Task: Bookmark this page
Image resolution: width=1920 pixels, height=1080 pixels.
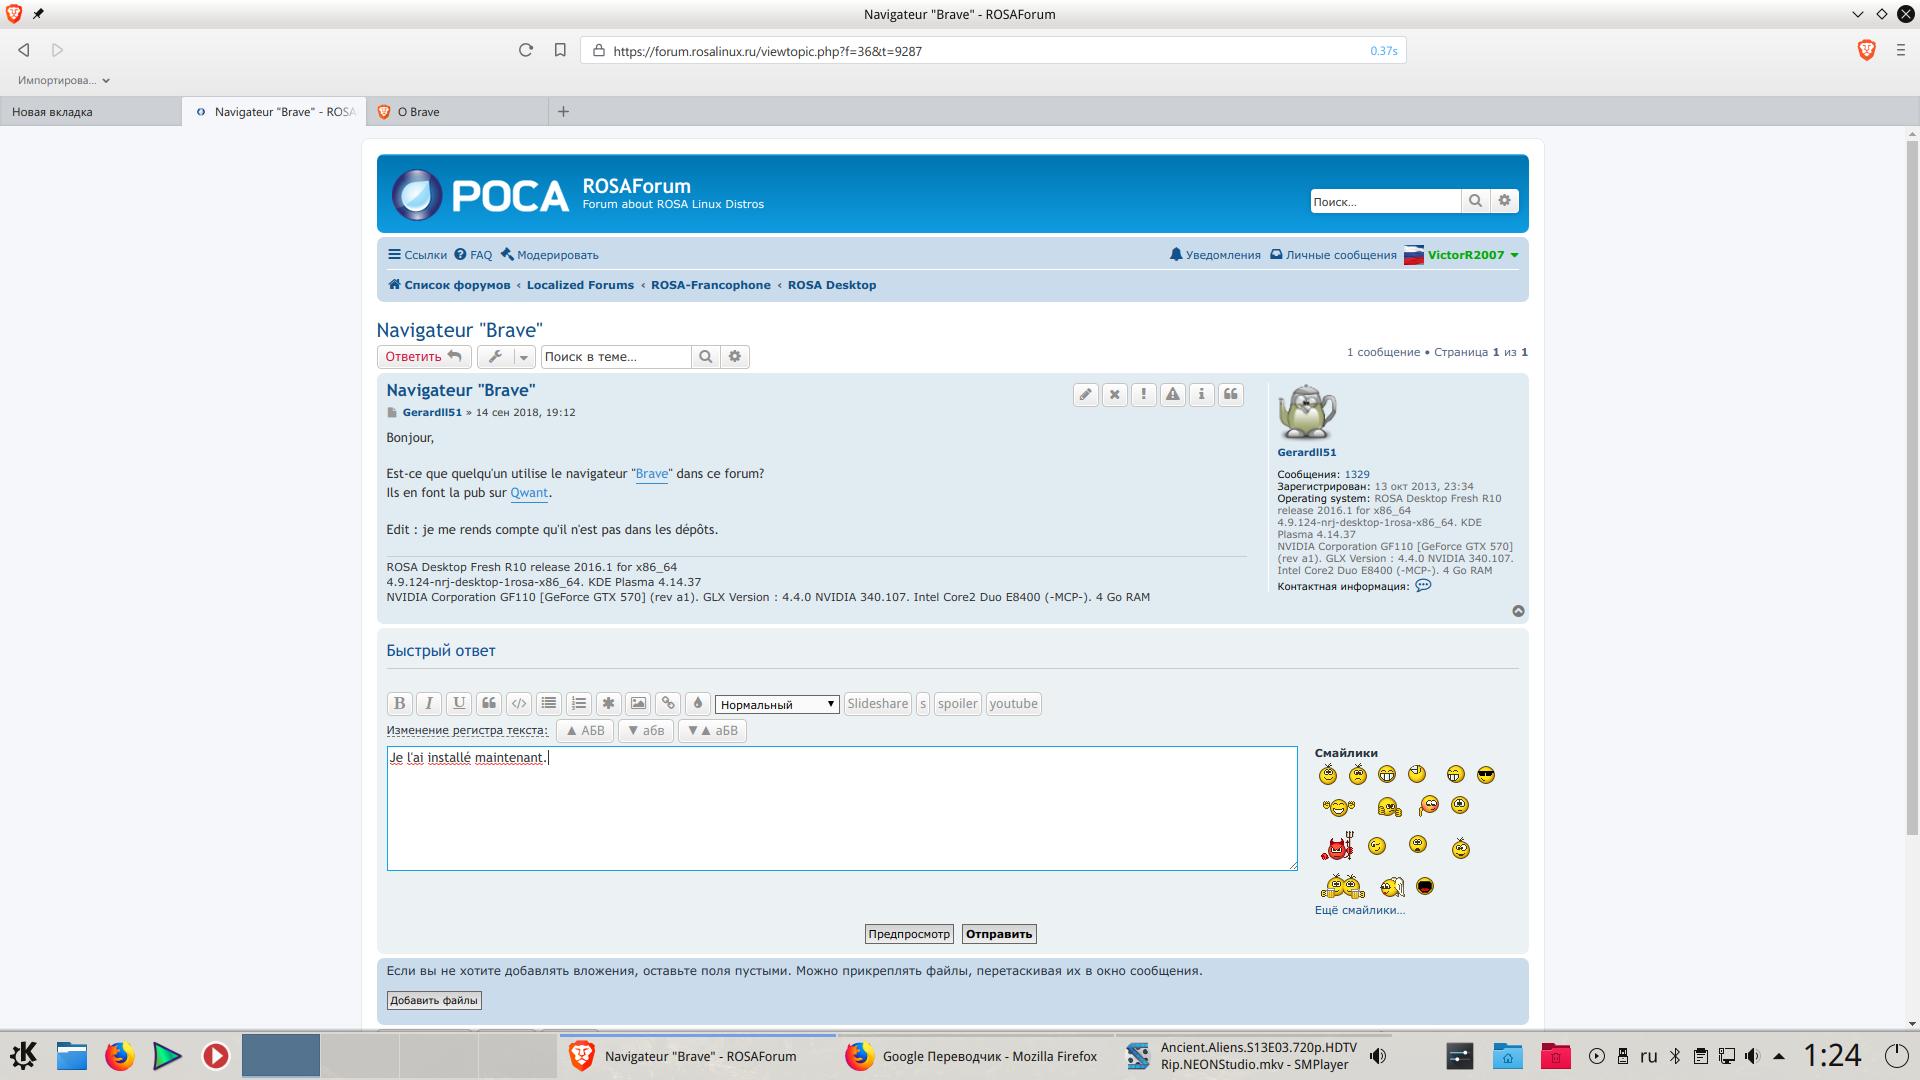Action: pos(560,50)
